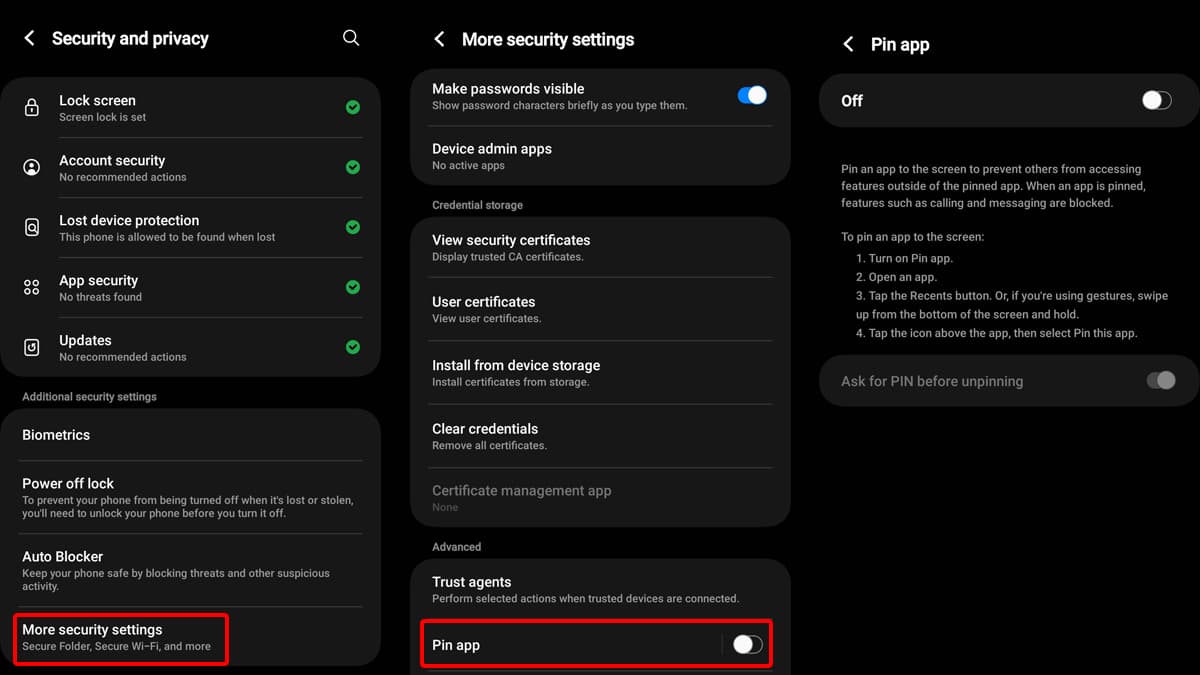Toggle Ask for PIN before unpinning
Image resolution: width=1200 pixels, height=675 pixels.
pos(1160,381)
